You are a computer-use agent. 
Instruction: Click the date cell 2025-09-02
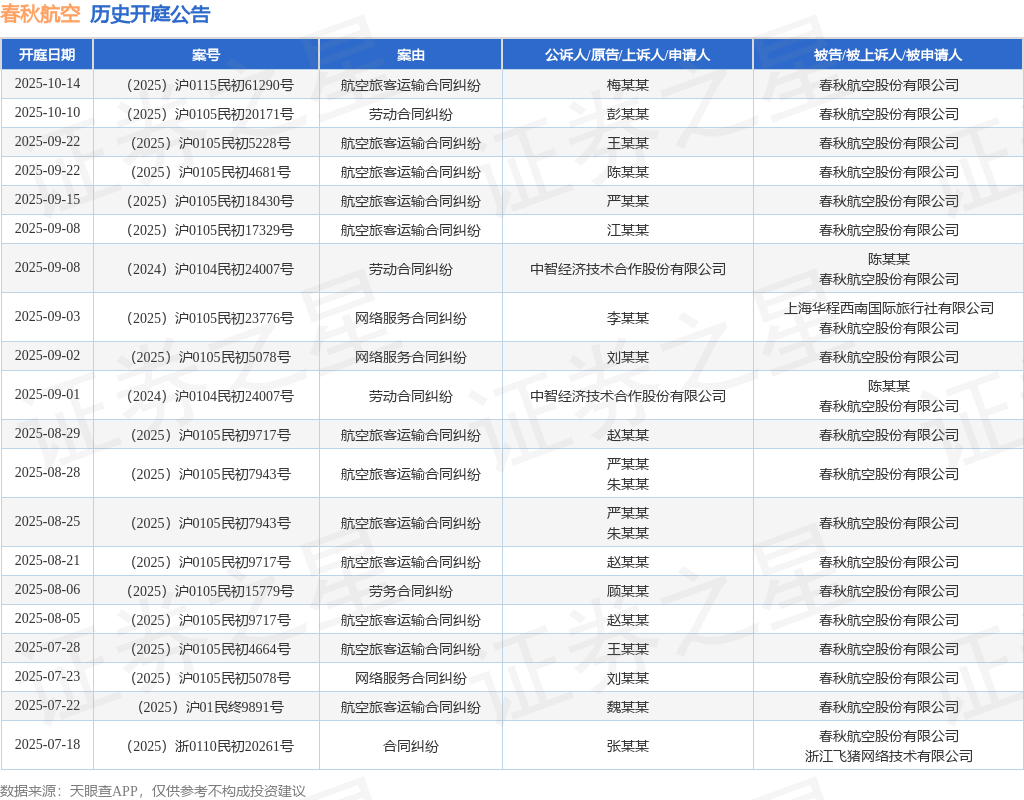pyautogui.click(x=47, y=355)
